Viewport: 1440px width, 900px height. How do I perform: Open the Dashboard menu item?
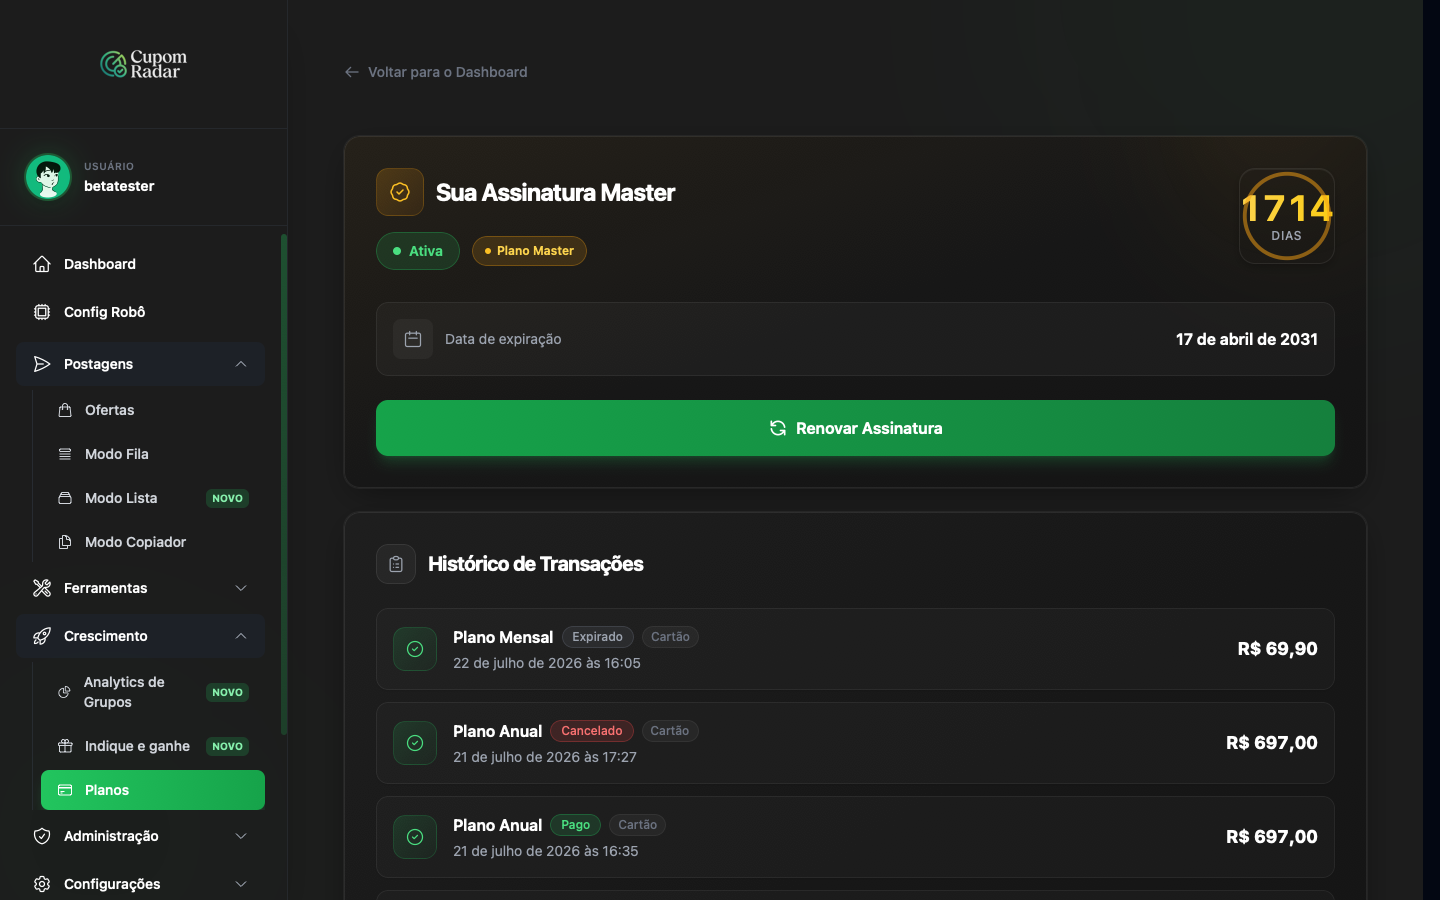[140, 264]
